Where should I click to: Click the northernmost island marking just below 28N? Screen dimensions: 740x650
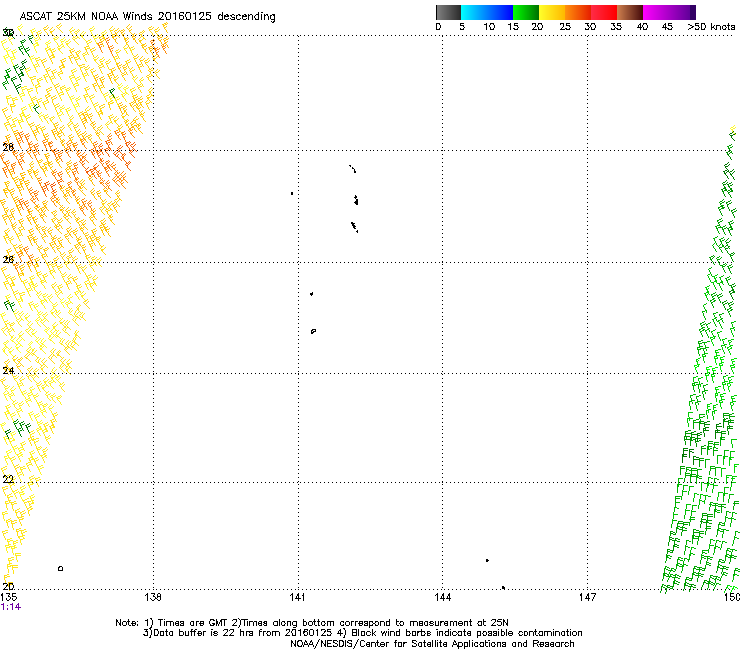353,169
